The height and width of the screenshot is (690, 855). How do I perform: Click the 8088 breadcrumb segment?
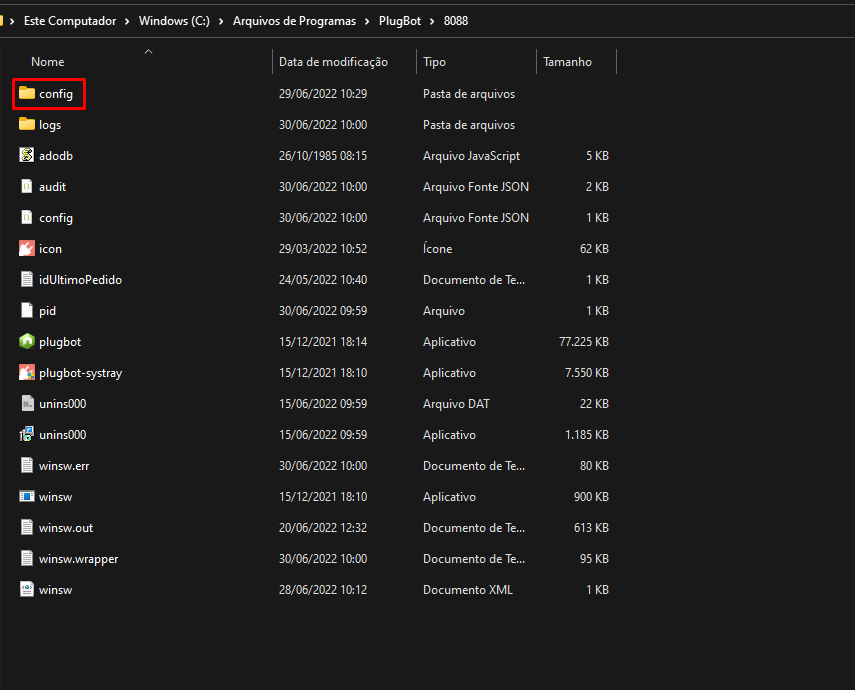tap(456, 21)
